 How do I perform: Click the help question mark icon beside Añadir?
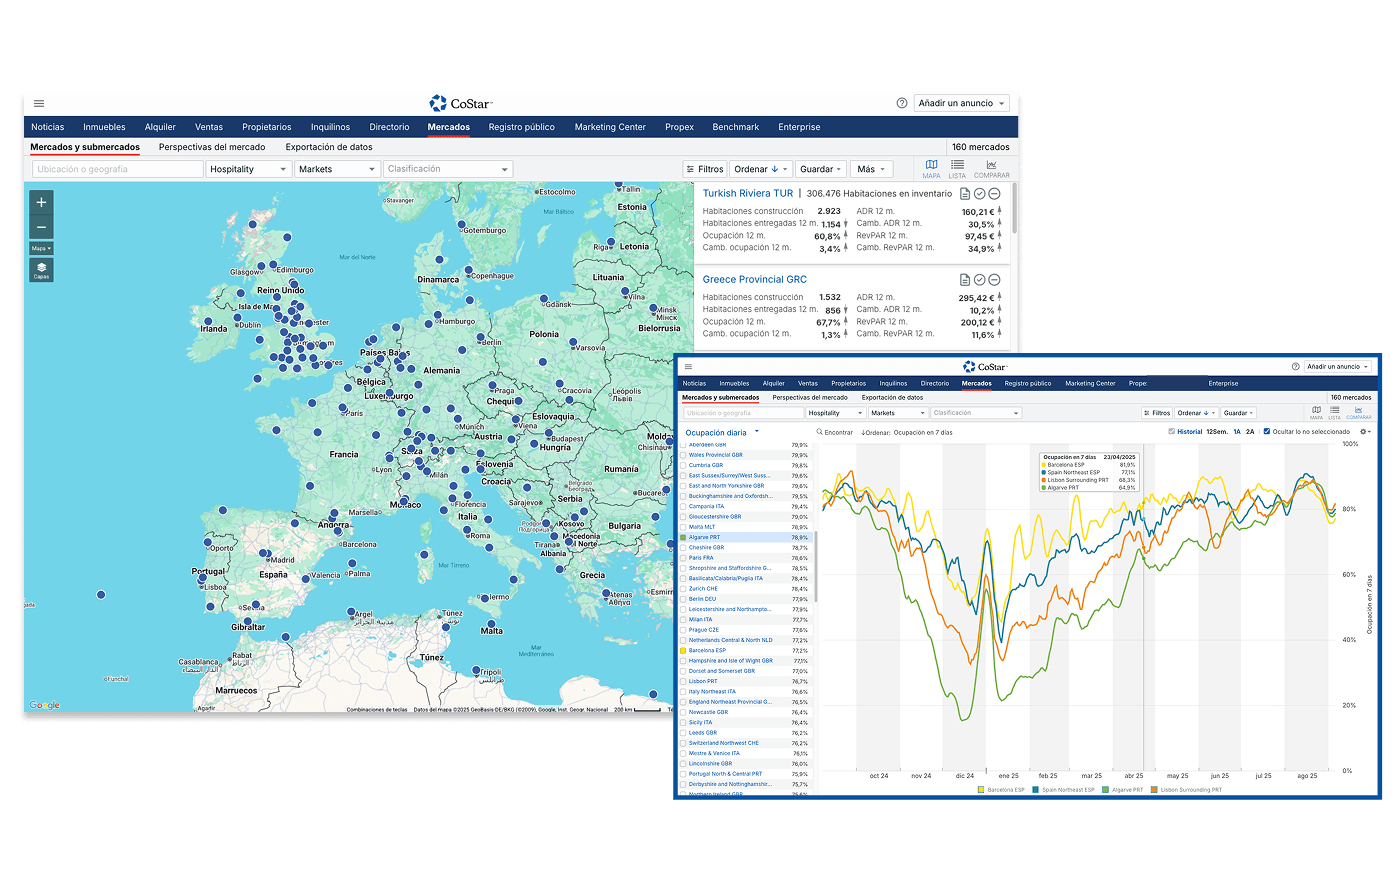pyautogui.click(x=901, y=103)
